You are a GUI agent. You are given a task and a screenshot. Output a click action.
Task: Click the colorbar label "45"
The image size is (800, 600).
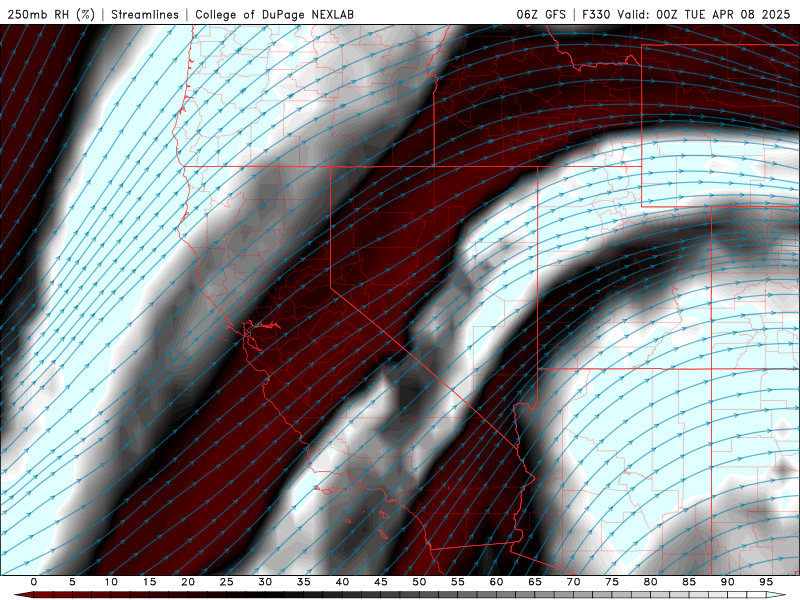381,582
